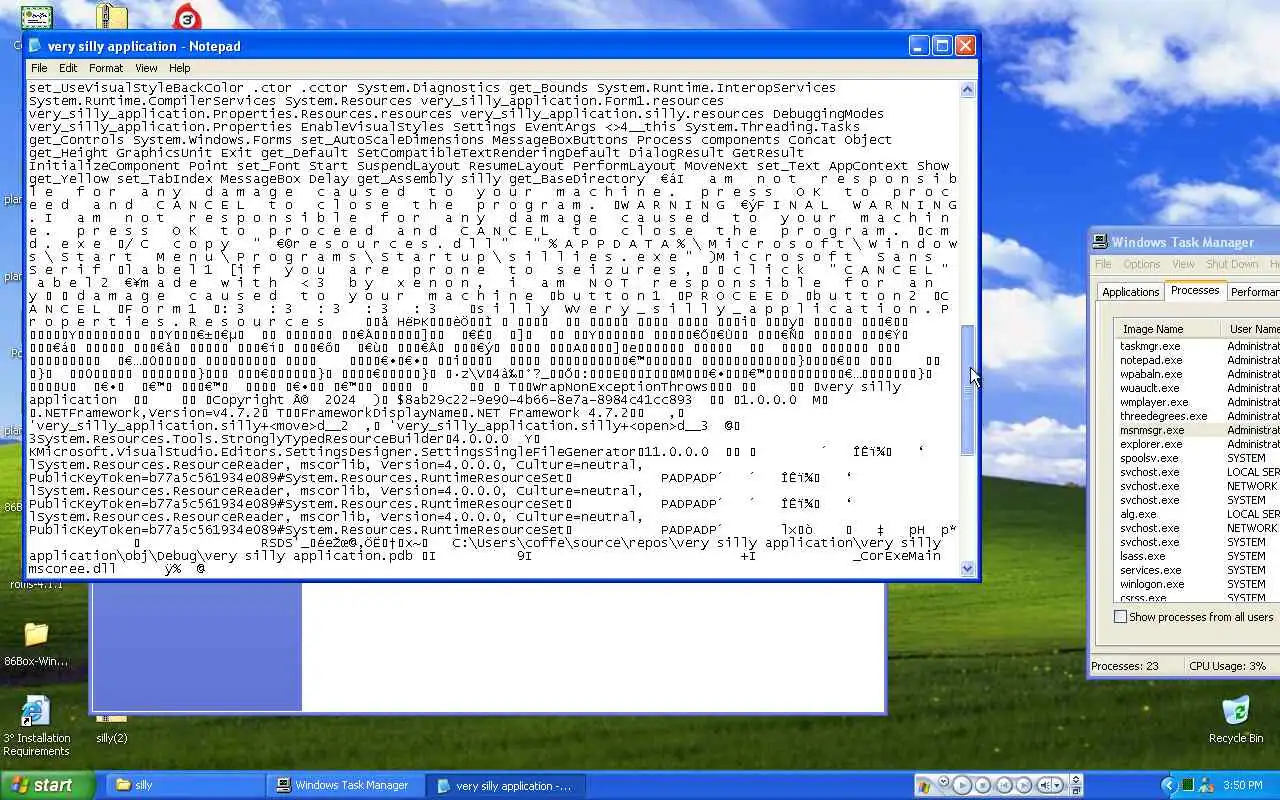Open the 3° Installation Requirements shortcut
This screenshot has height=800, width=1280.
coord(36,727)
